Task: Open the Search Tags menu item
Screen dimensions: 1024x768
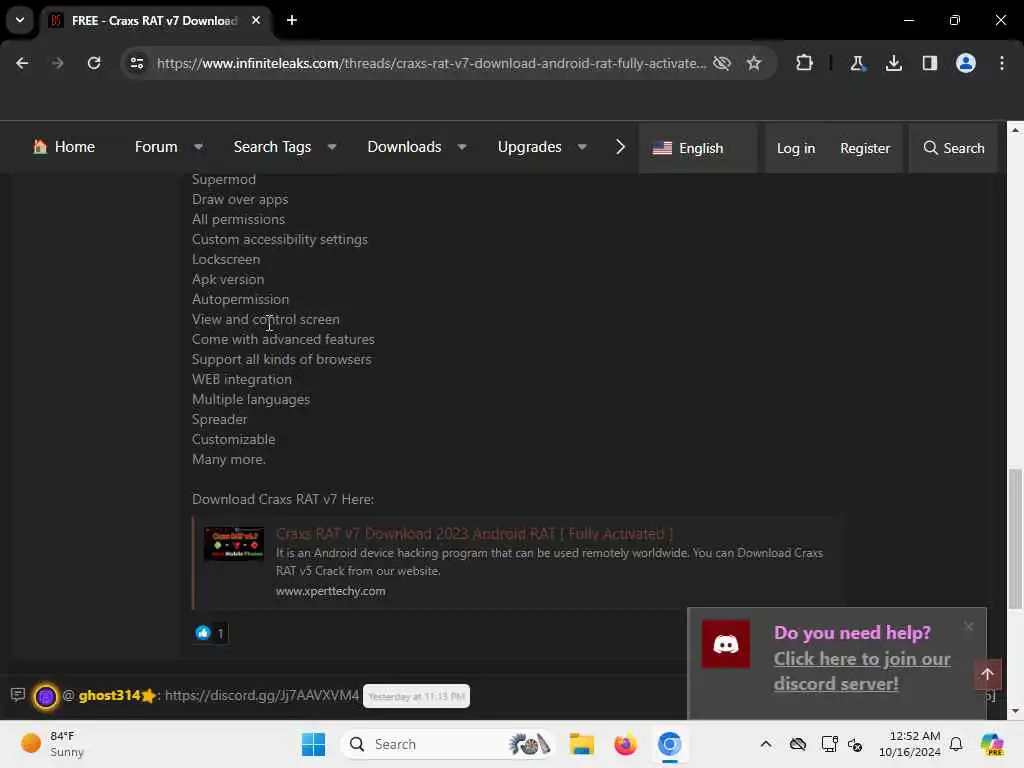Action: click(x=272, y=147)
